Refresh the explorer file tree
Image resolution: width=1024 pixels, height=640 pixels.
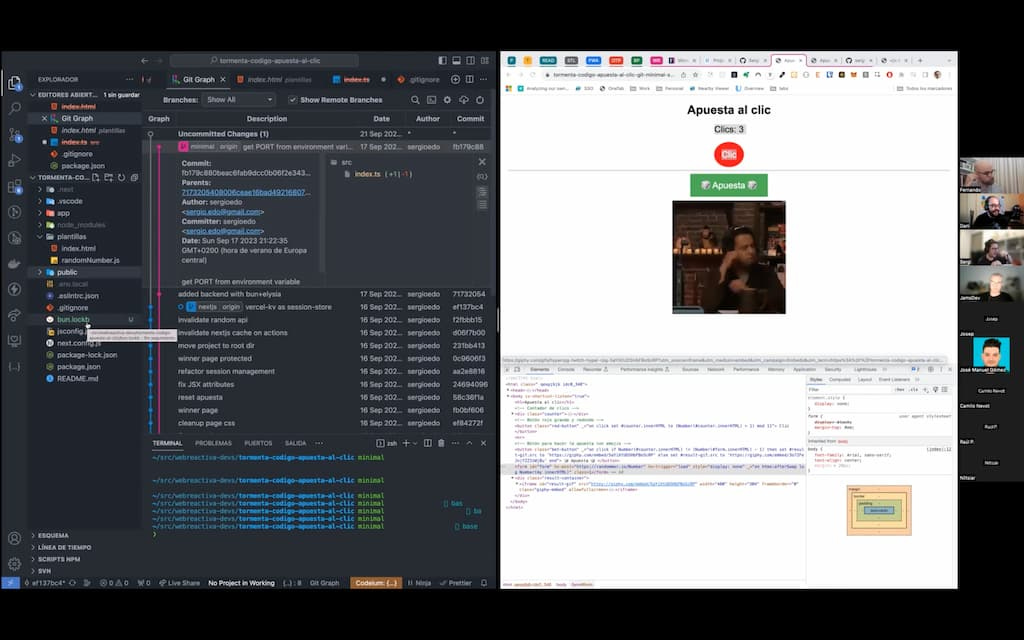tap(121, 178)
